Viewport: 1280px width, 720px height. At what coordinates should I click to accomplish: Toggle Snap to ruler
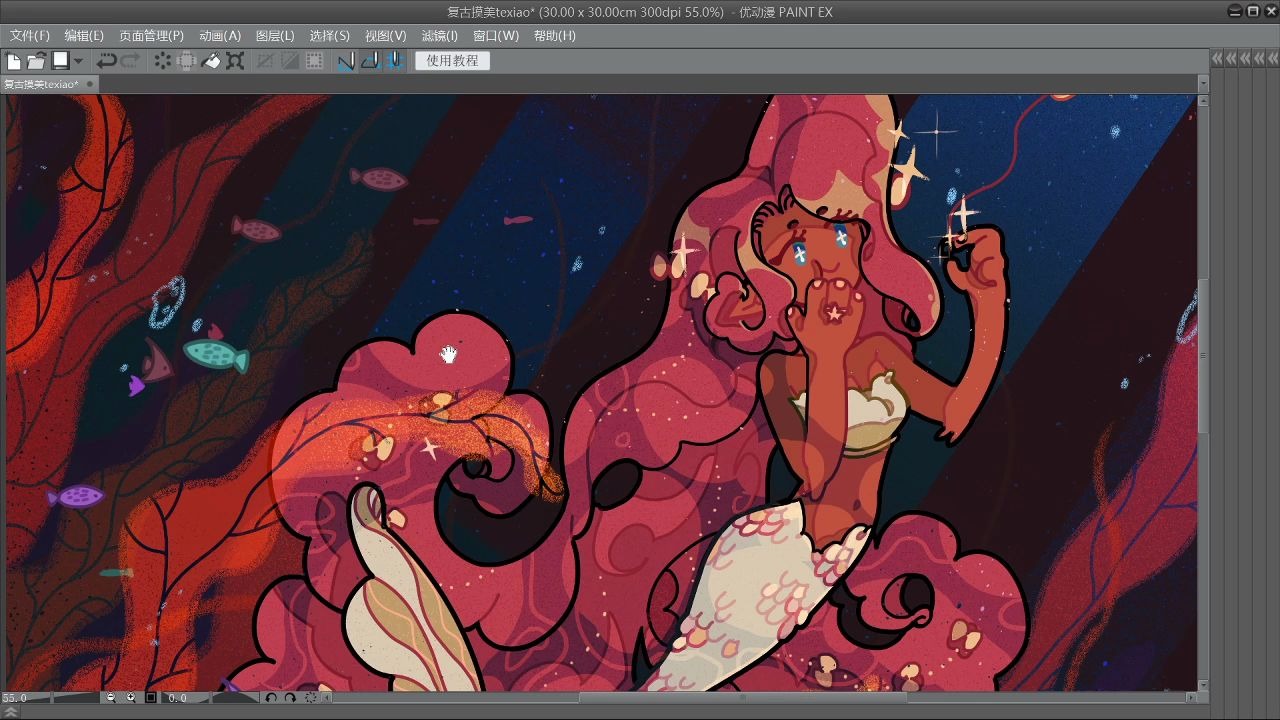[x=346, y=61]
